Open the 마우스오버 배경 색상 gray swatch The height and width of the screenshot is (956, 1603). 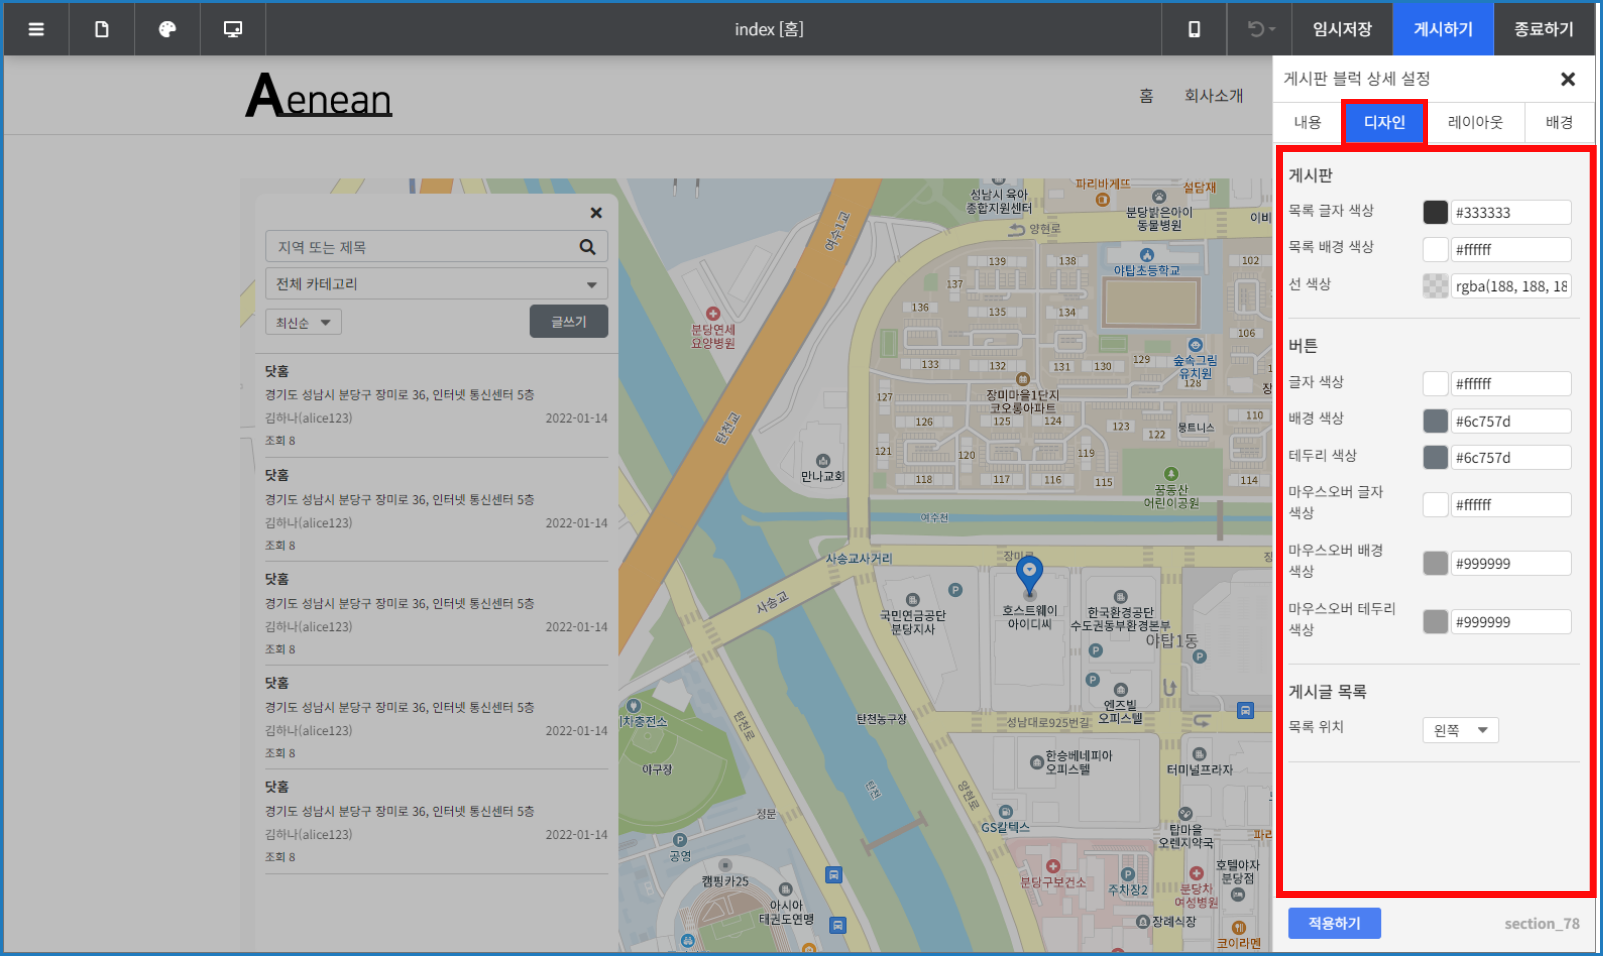click(x=1435, y=563)
